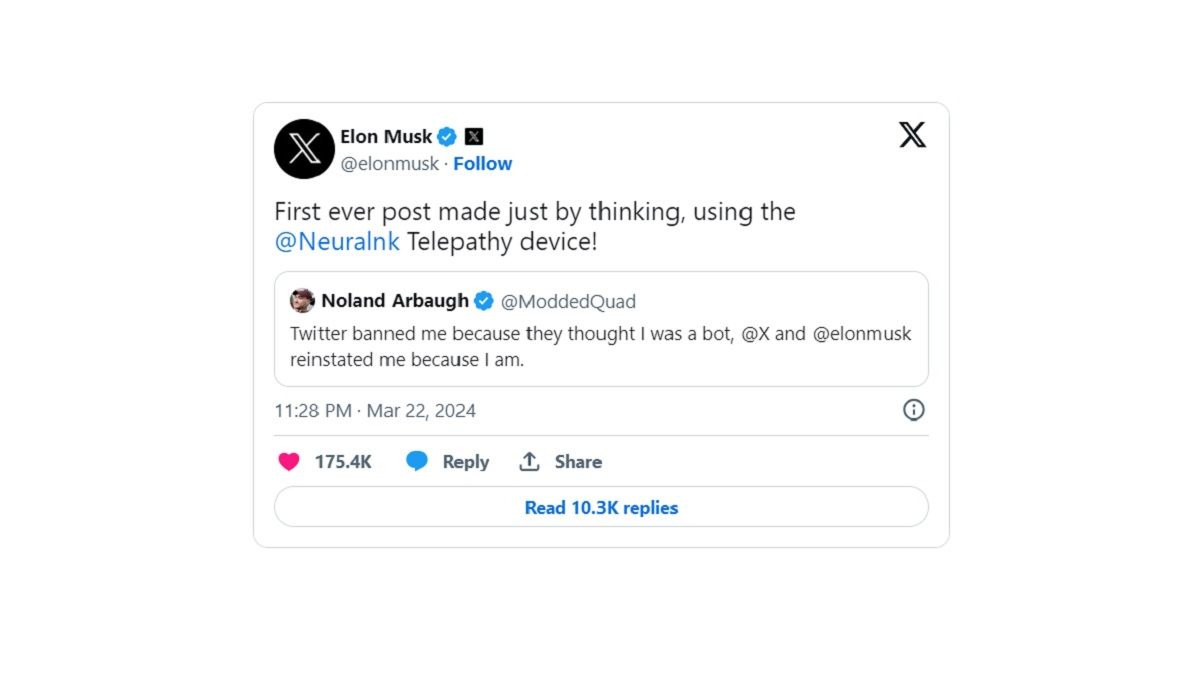Click the 175.4K likes count
The height and width of the screenshot is (687, 1200).
pyautogui.click(x=343, y=462)
